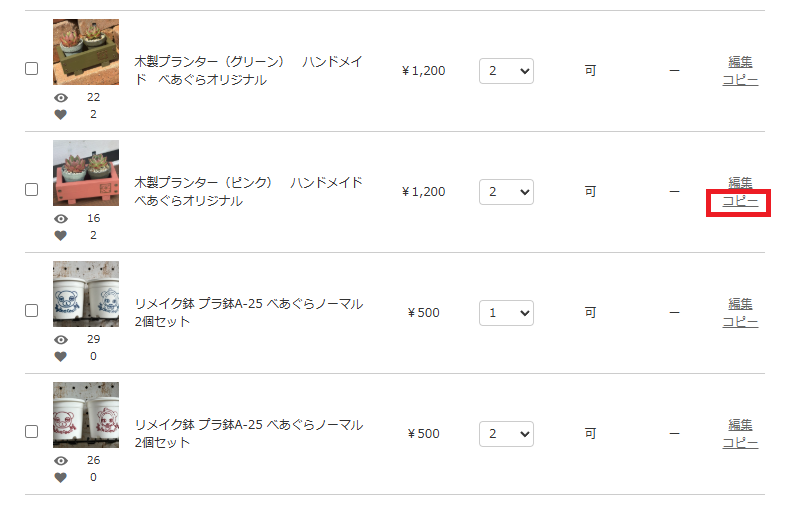
Task: Click the heart icon under pink planter
Action: pyautogui.click(x=61, y=235)
